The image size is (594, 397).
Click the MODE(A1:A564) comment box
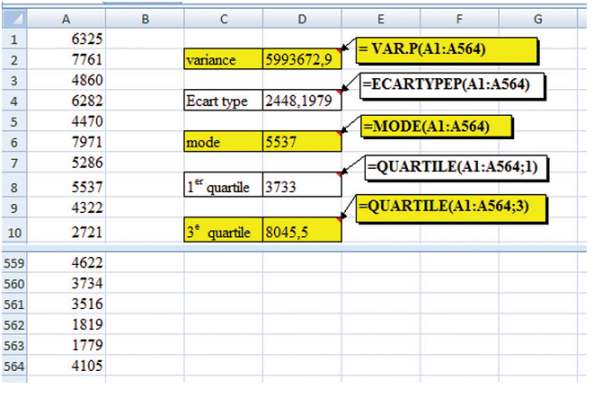436,127
